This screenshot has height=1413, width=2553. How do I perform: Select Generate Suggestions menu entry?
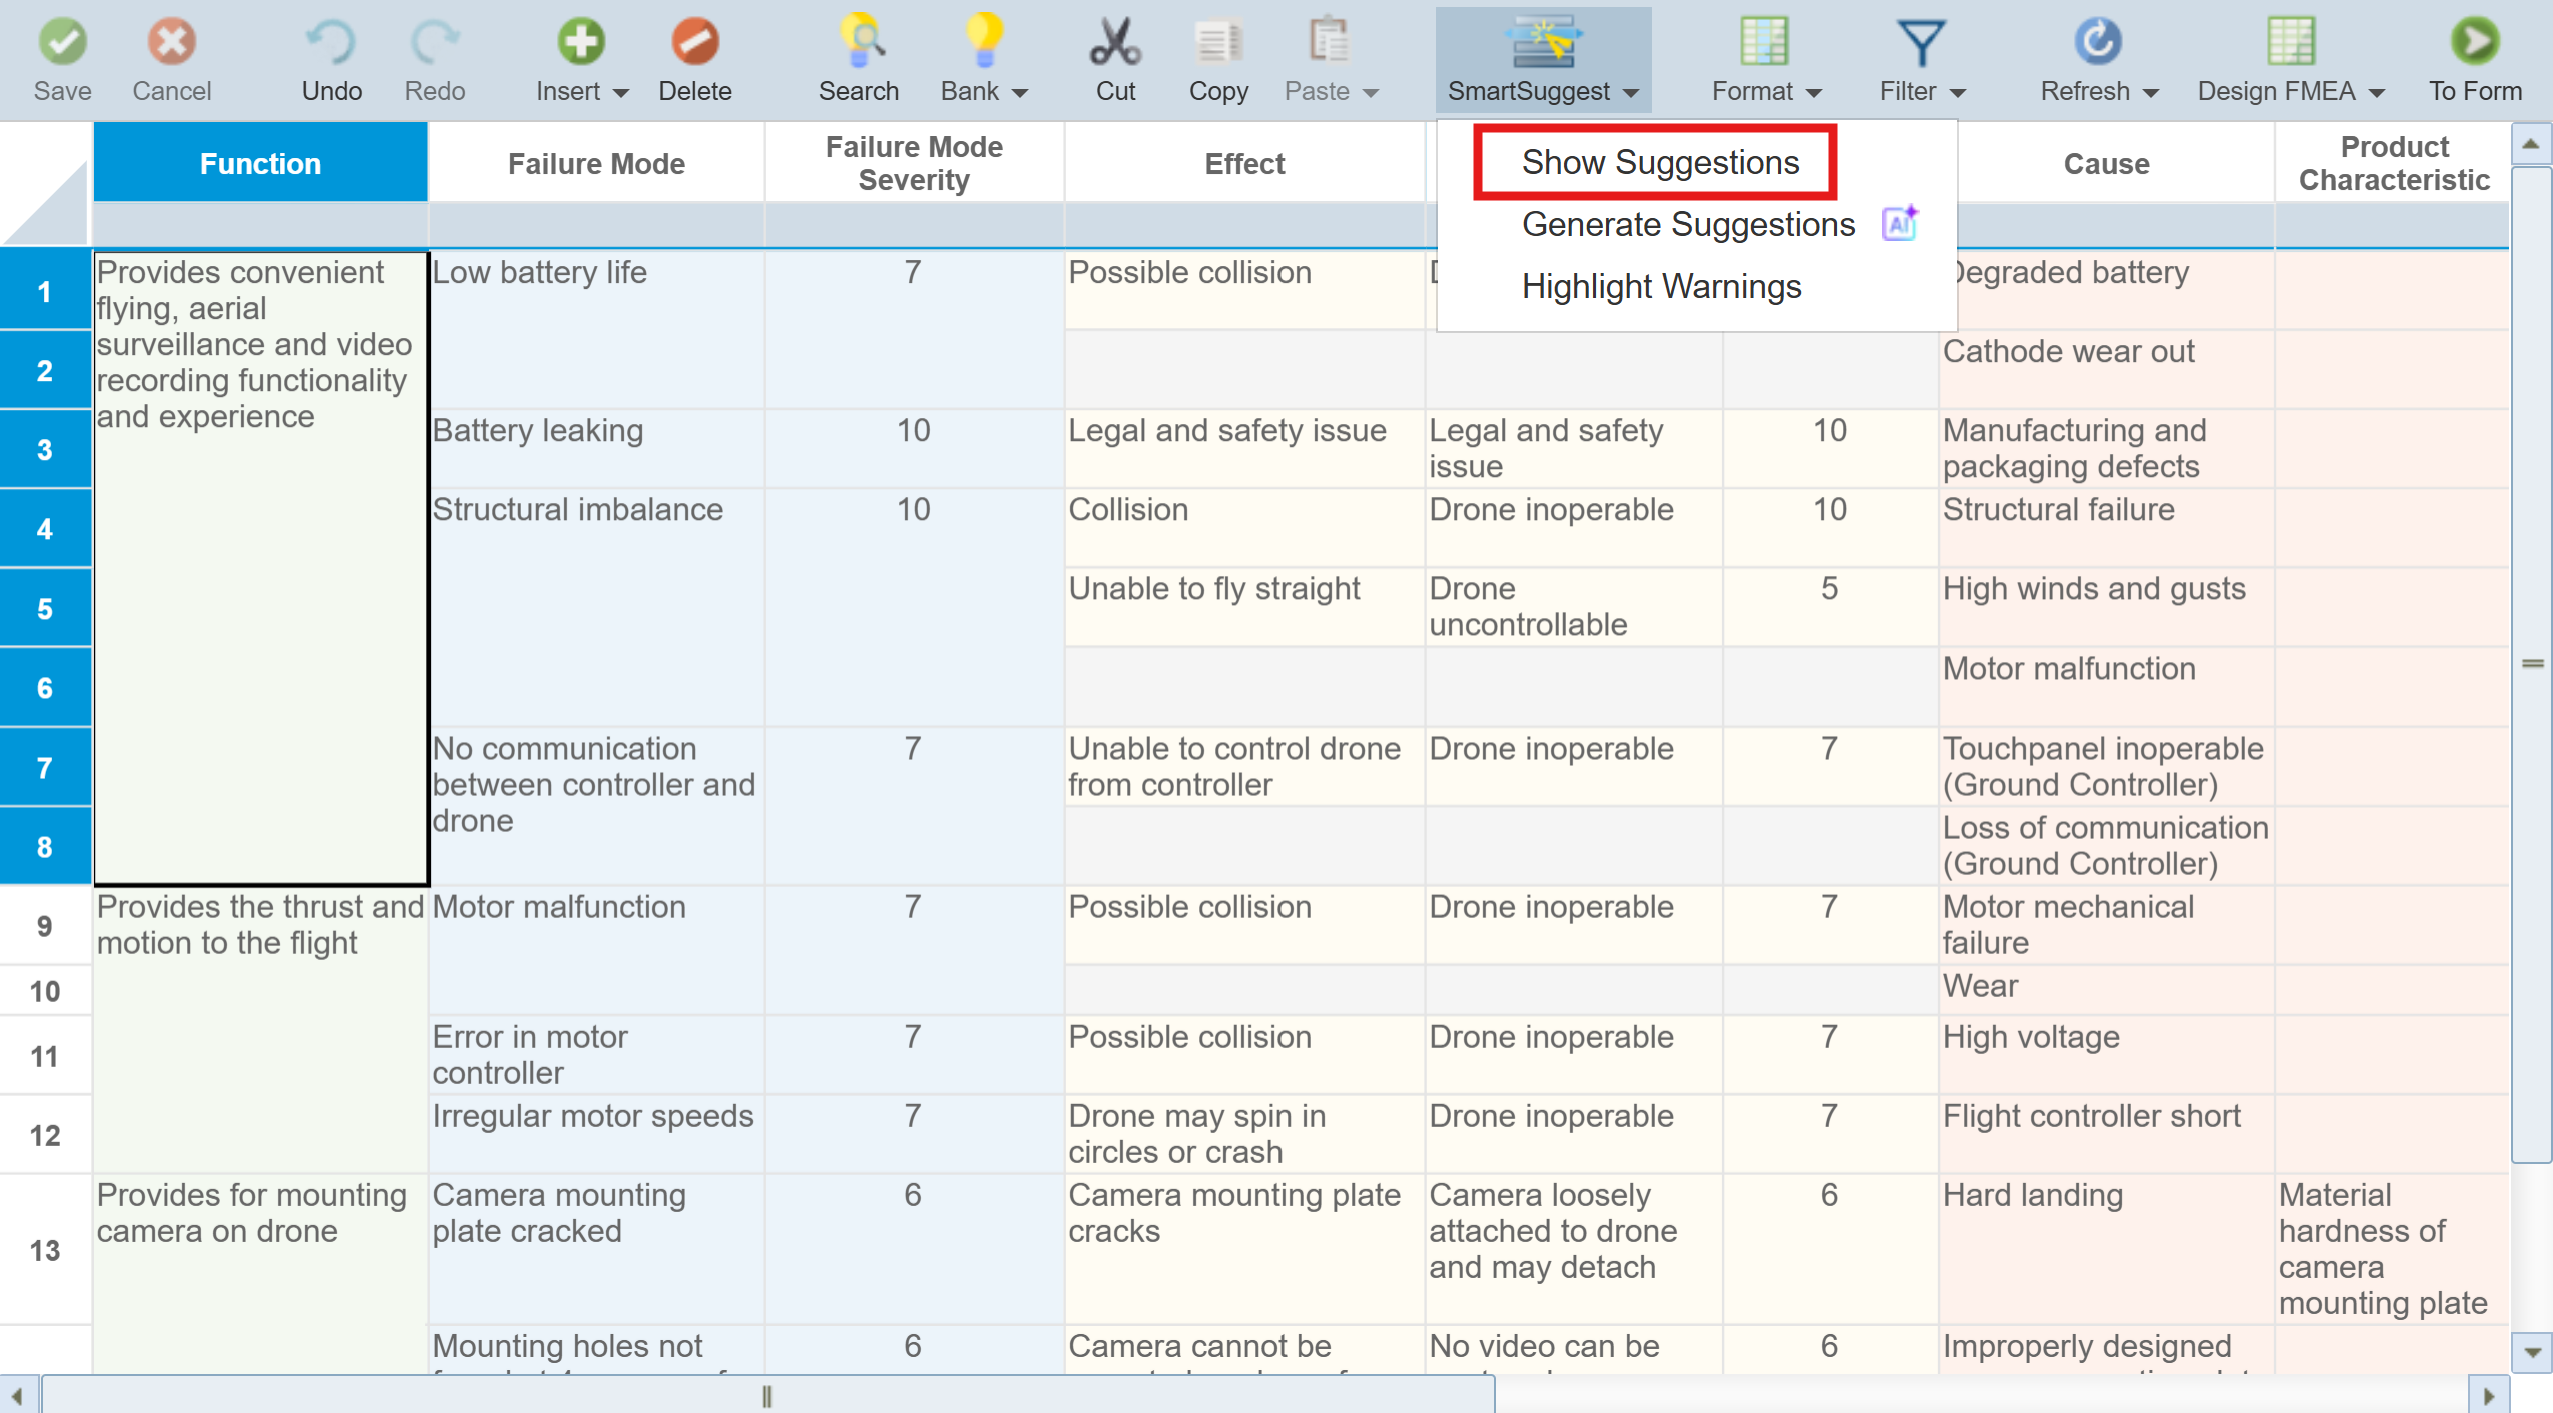tap(1688, 224)
